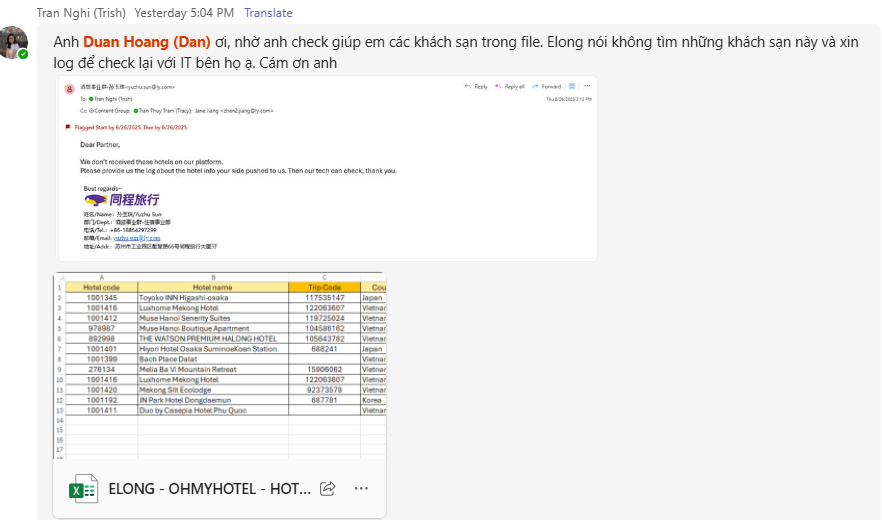This screenshot has width=882, height=520.
Task: Click trip code 15906062 cell
Action: pos(325,370)
